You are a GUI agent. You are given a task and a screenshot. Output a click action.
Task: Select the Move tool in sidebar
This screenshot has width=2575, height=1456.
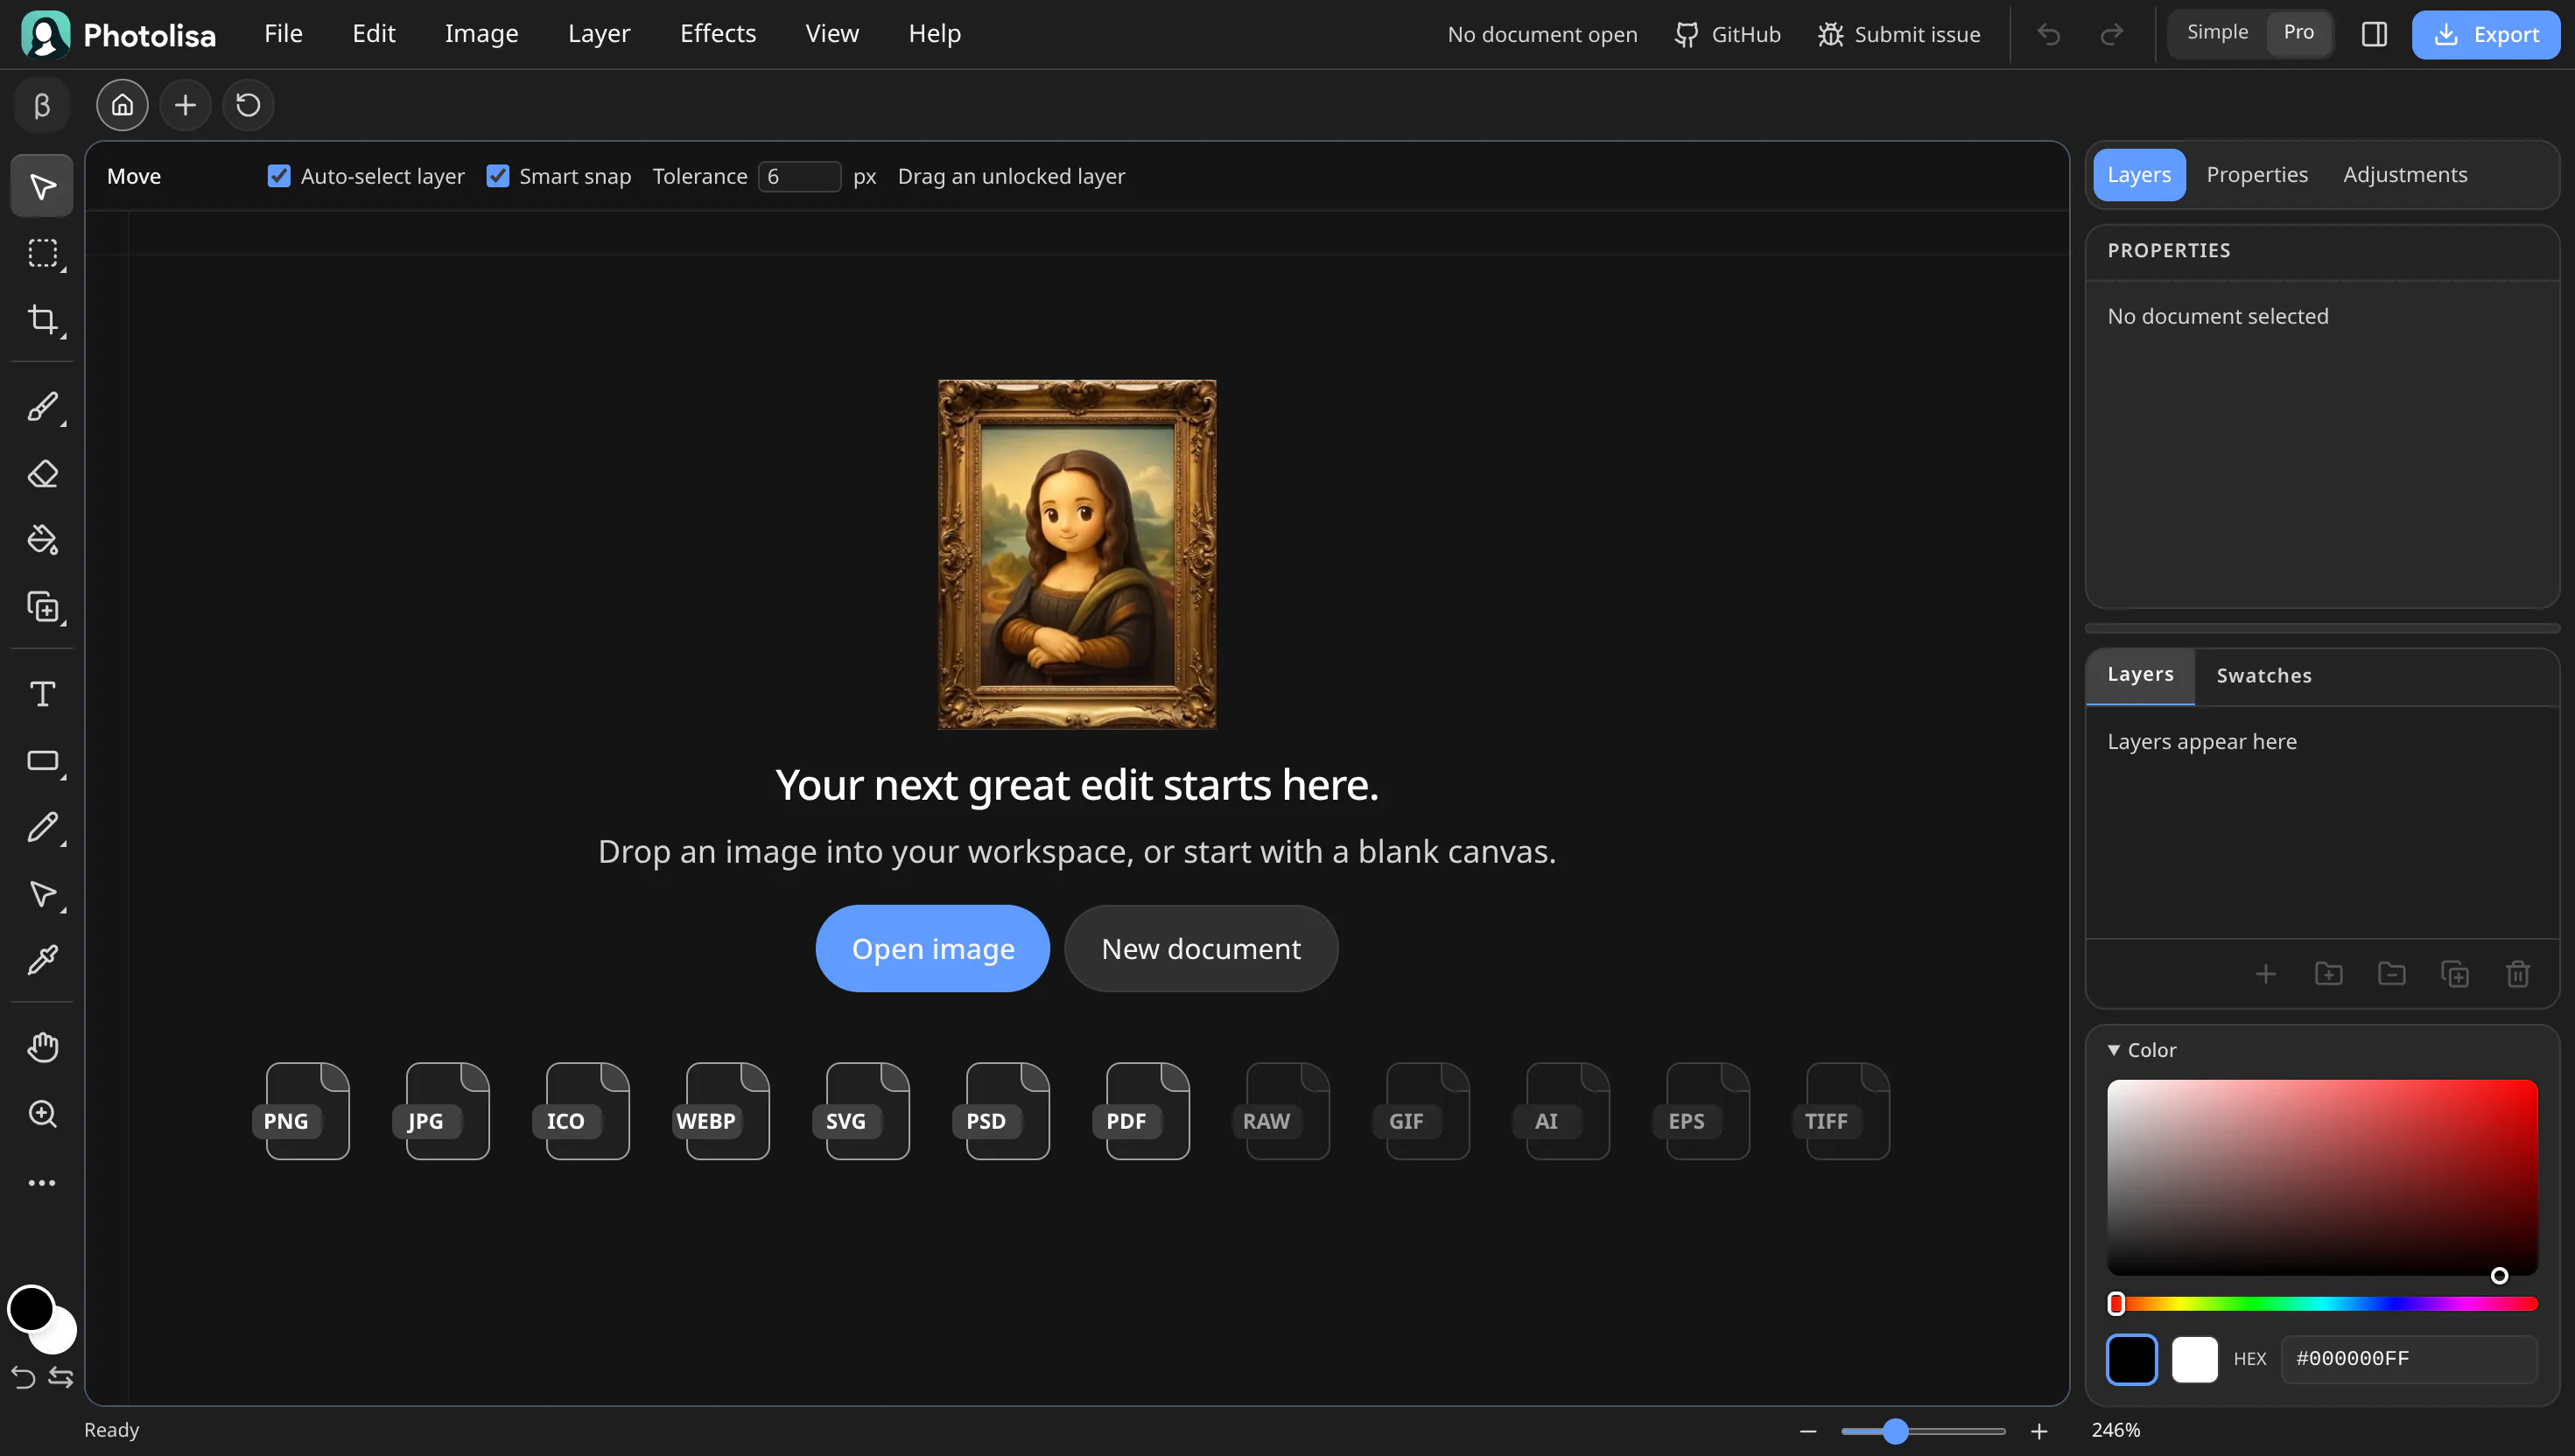42,186
